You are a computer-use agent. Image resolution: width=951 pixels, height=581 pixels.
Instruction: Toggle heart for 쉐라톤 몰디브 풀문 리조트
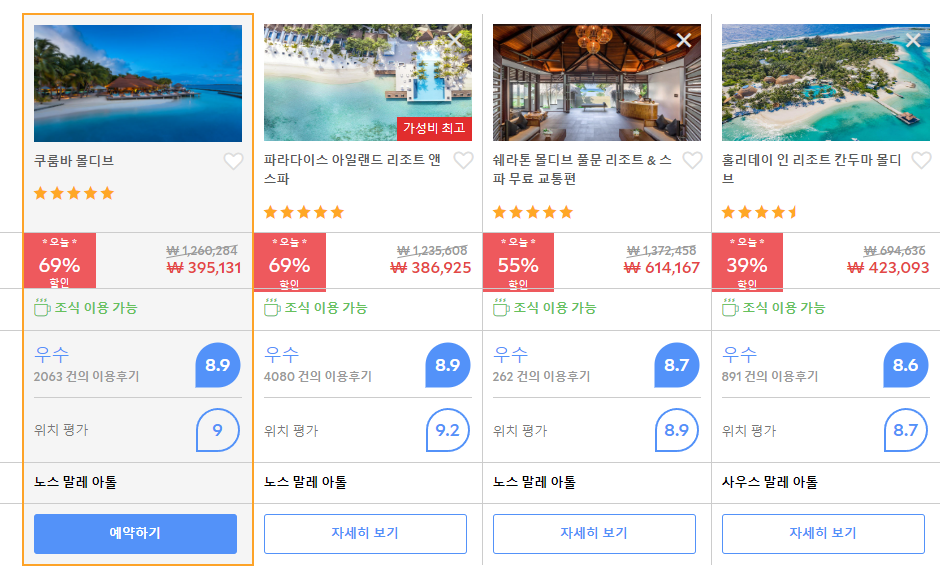coord(692,160)
